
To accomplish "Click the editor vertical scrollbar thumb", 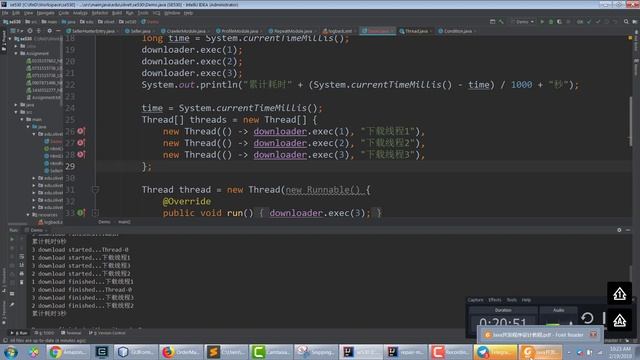I will click(631, 120).
